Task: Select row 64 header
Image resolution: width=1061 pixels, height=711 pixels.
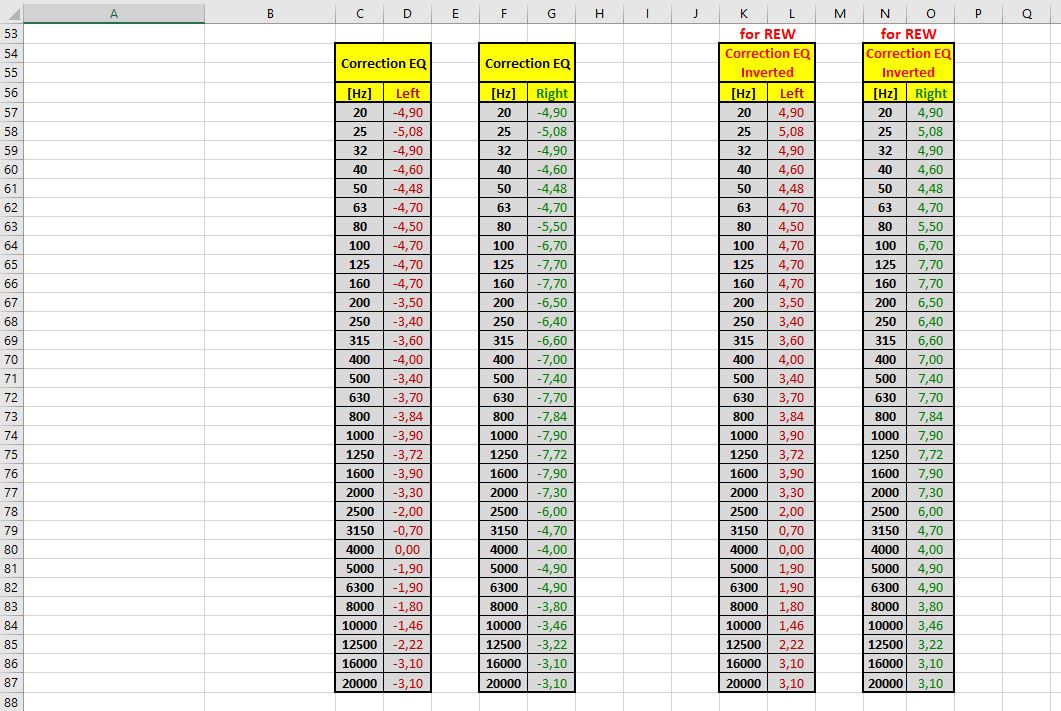Action: click(12, 246)
